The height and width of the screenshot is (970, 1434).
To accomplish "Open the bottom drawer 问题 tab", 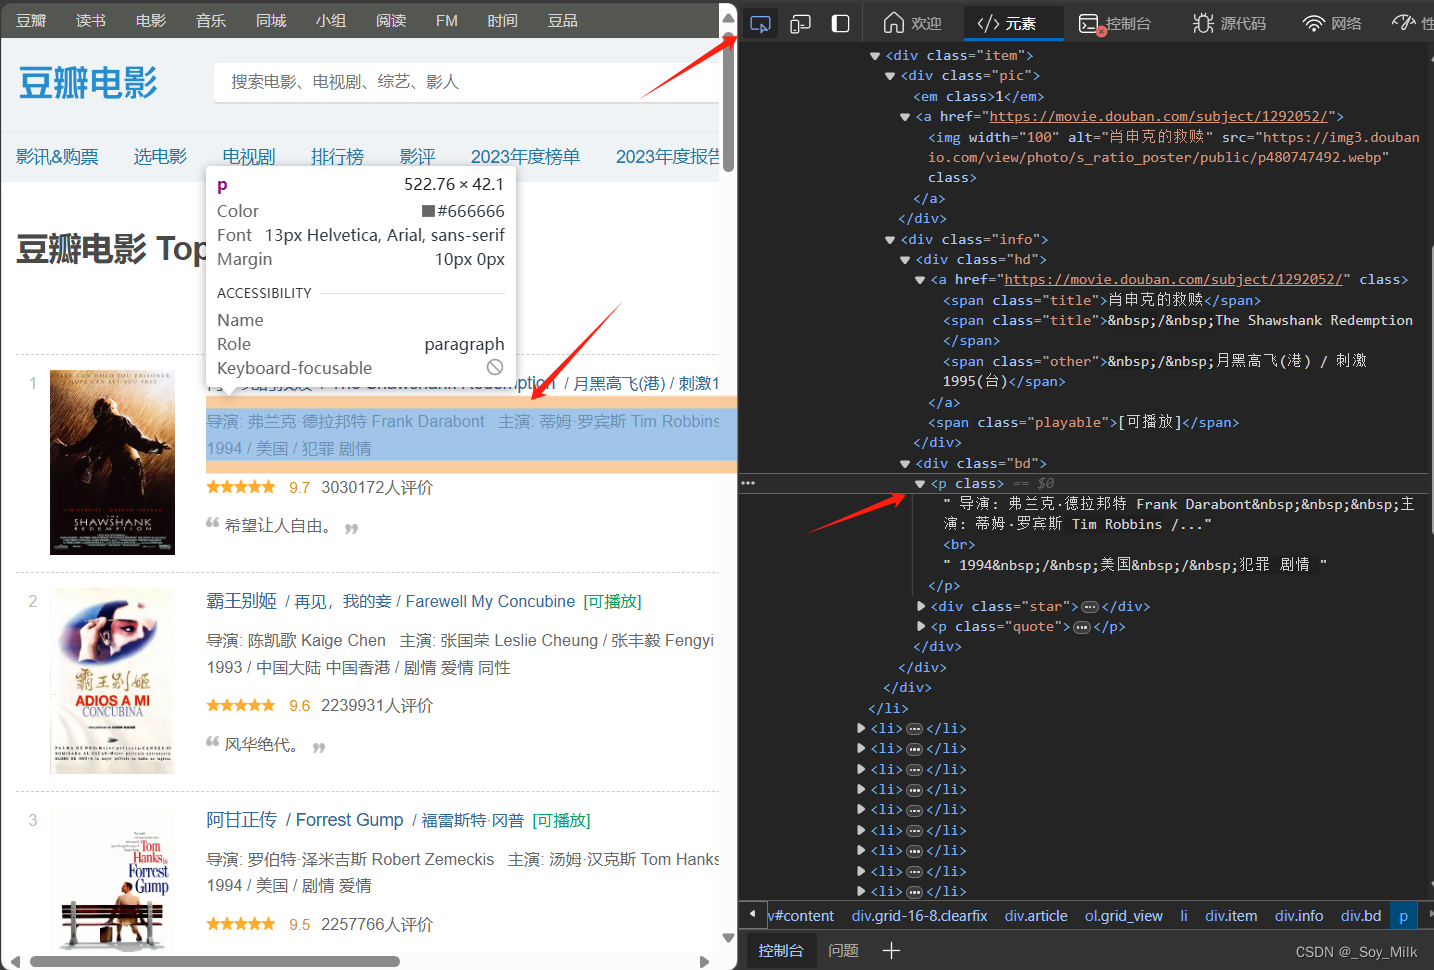I will (843, 951).
